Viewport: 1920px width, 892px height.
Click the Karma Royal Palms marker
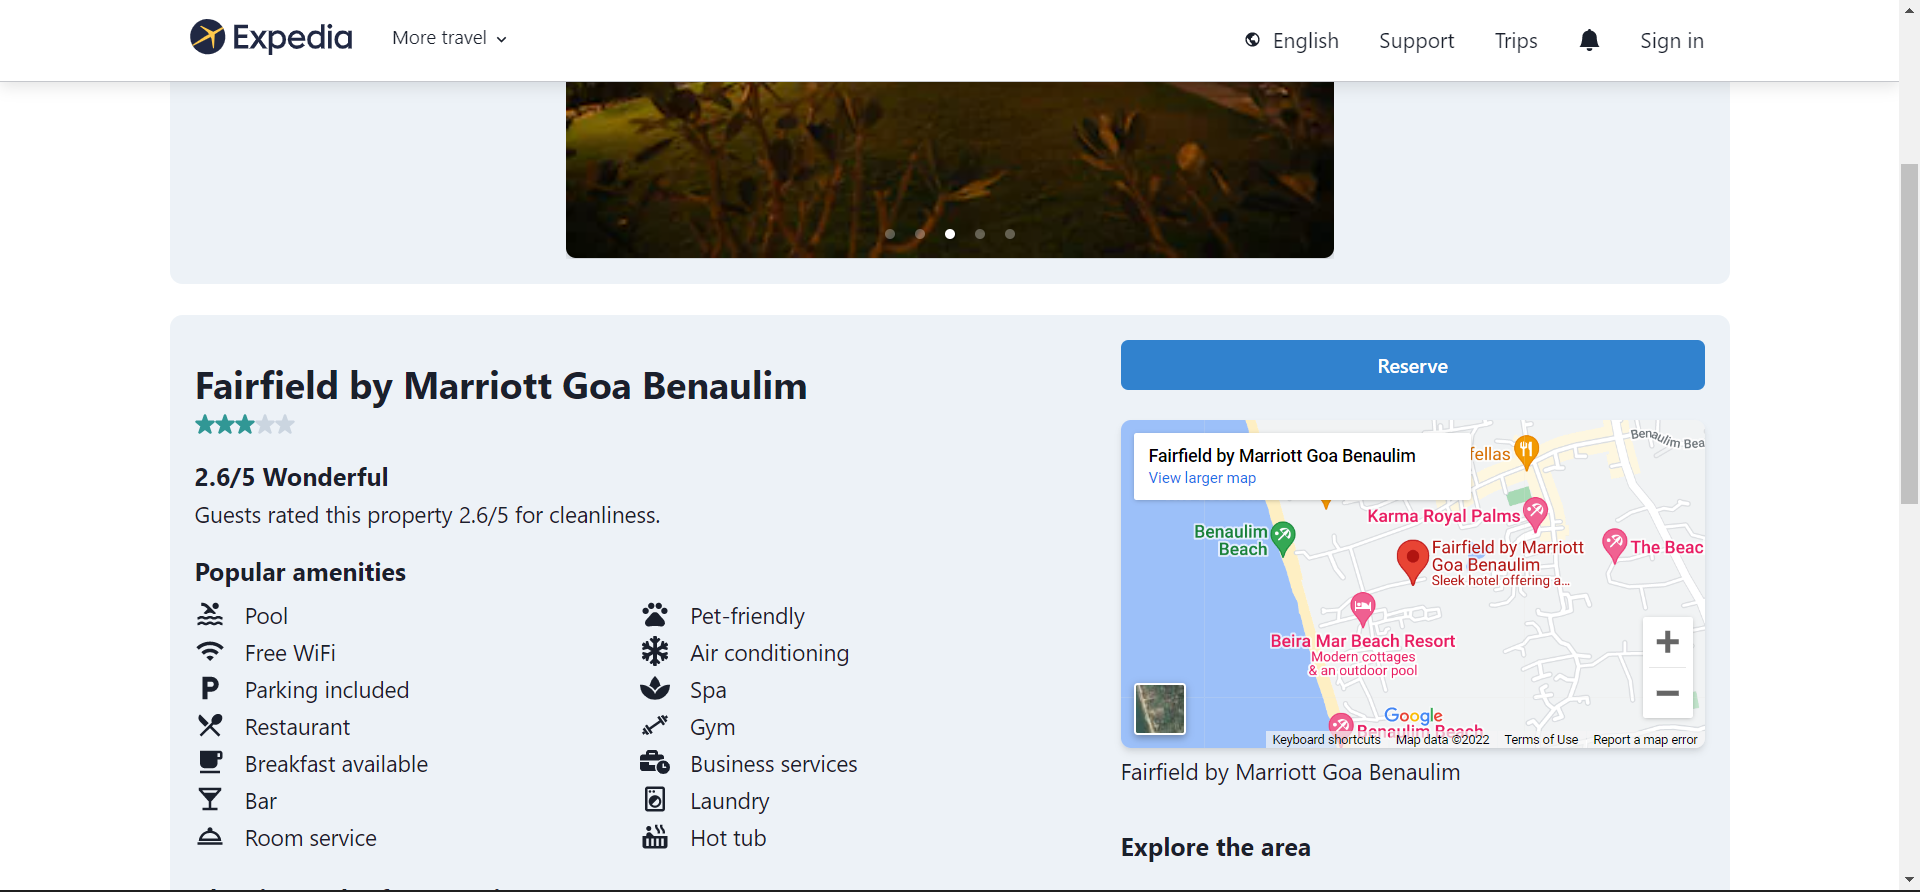click(x=1535, y=514)
